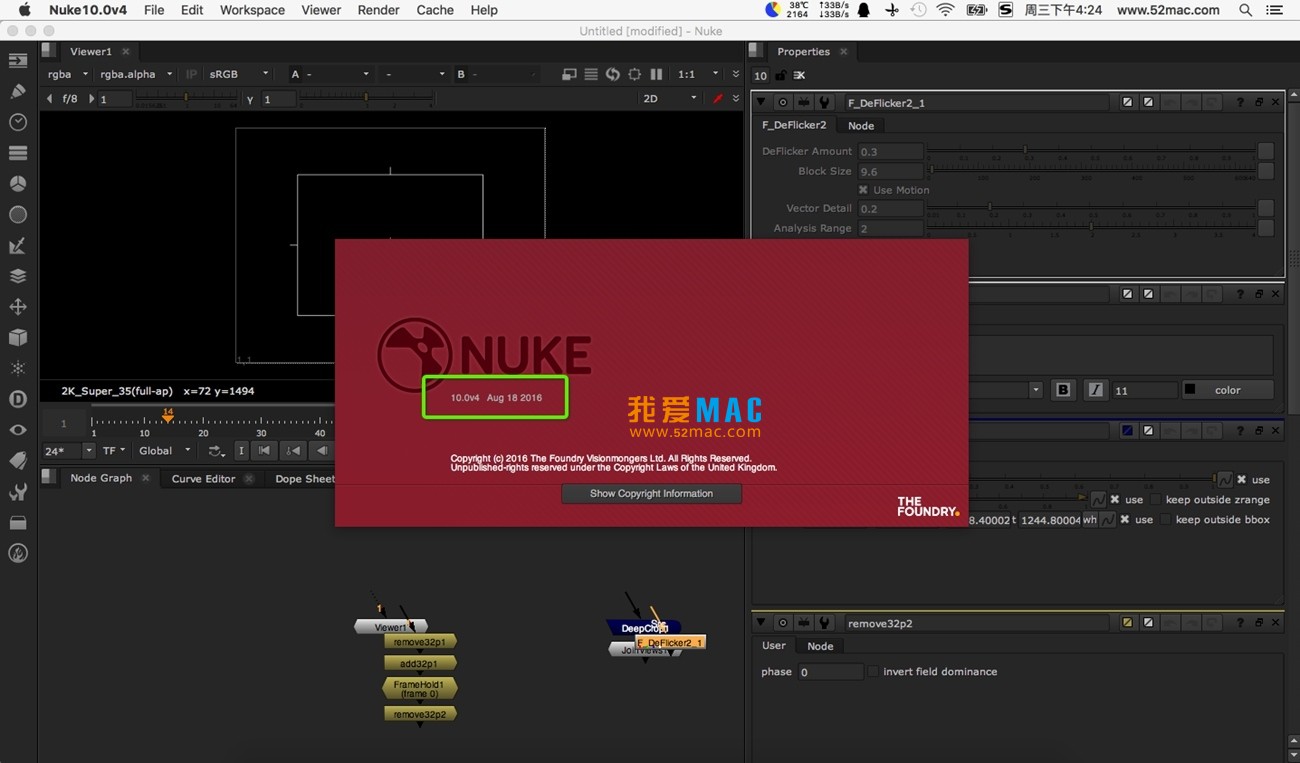Click the viewer proxy mode icon

pyautogui.click(x=569, y=74)
